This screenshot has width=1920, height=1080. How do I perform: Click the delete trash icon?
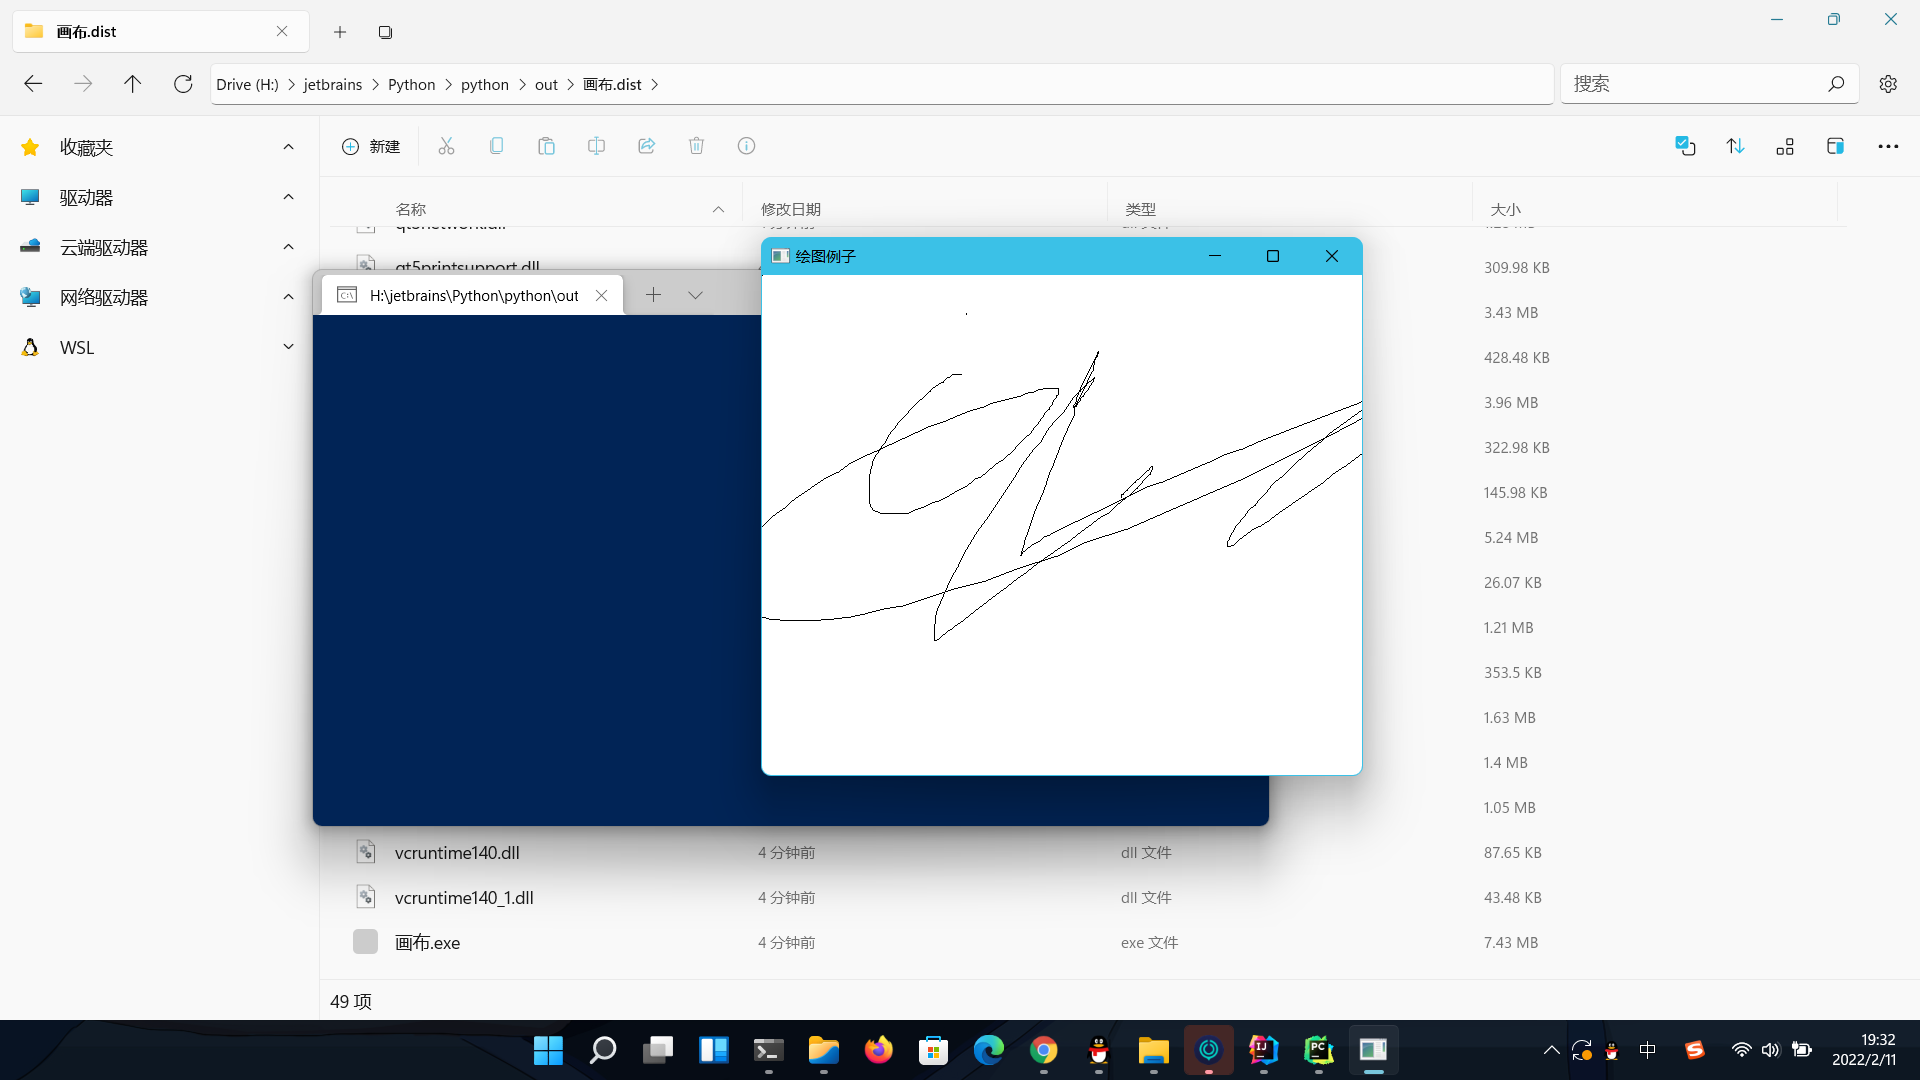click(x=696, y=146)
